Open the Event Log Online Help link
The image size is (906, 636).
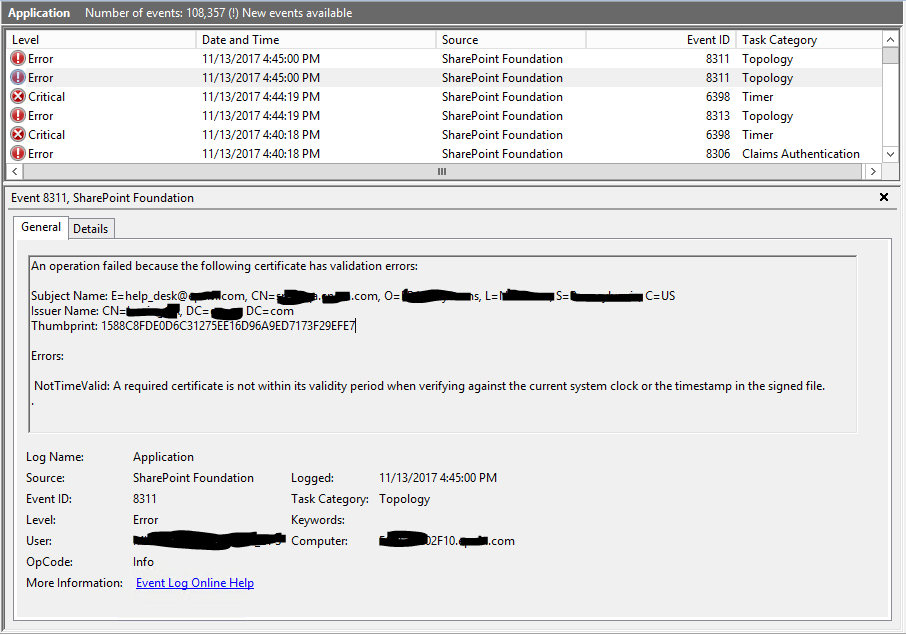195,583
